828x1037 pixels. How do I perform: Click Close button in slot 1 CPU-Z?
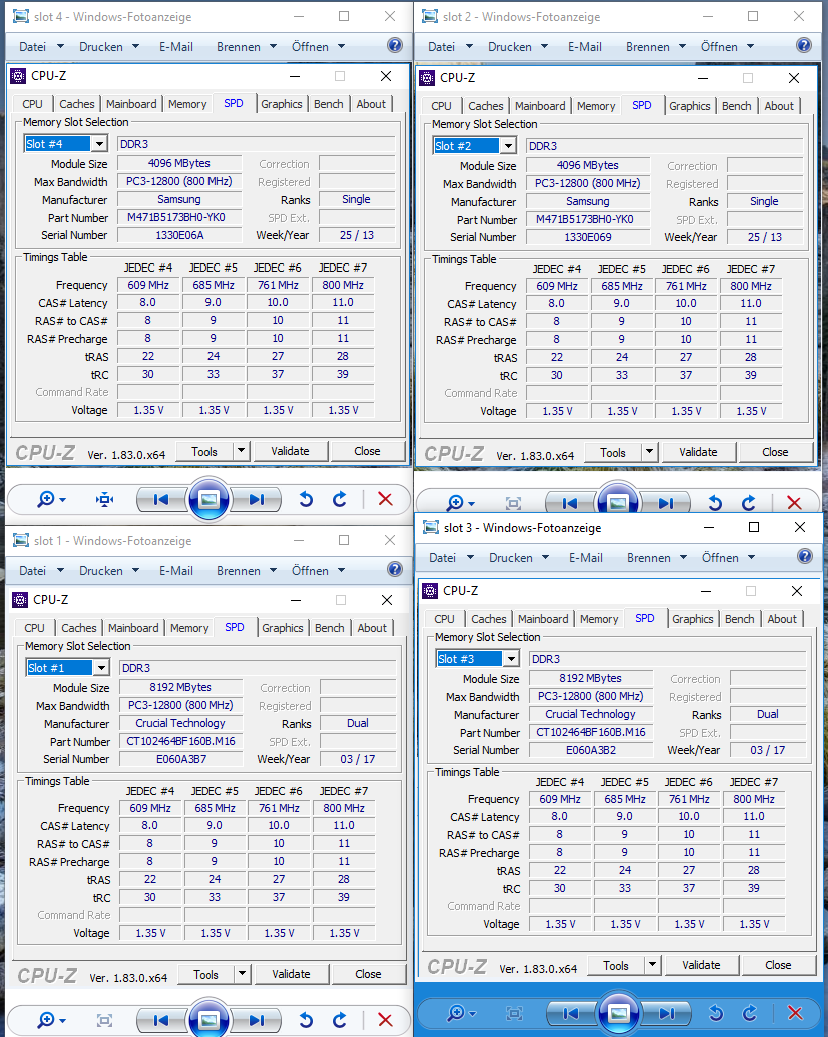coord(368,974)
